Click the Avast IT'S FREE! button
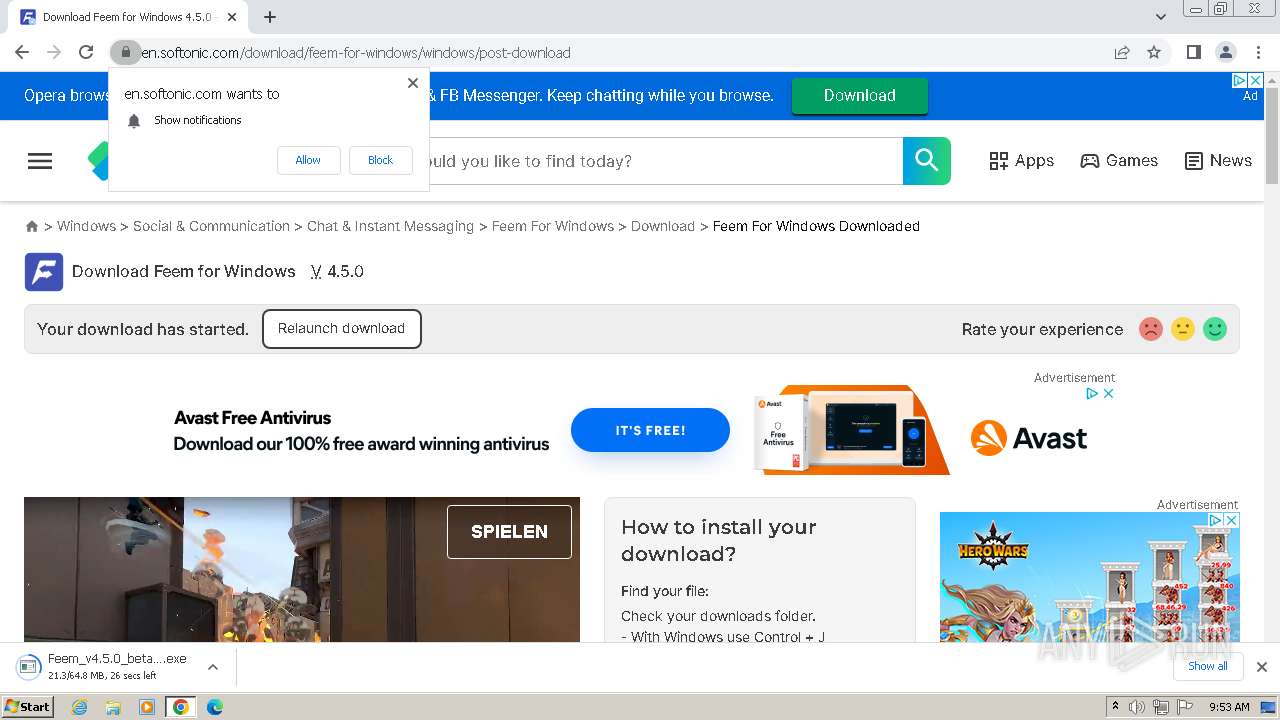Image resolution: width=1280 pixels, height=720 pixels. (x=650, y=430)
